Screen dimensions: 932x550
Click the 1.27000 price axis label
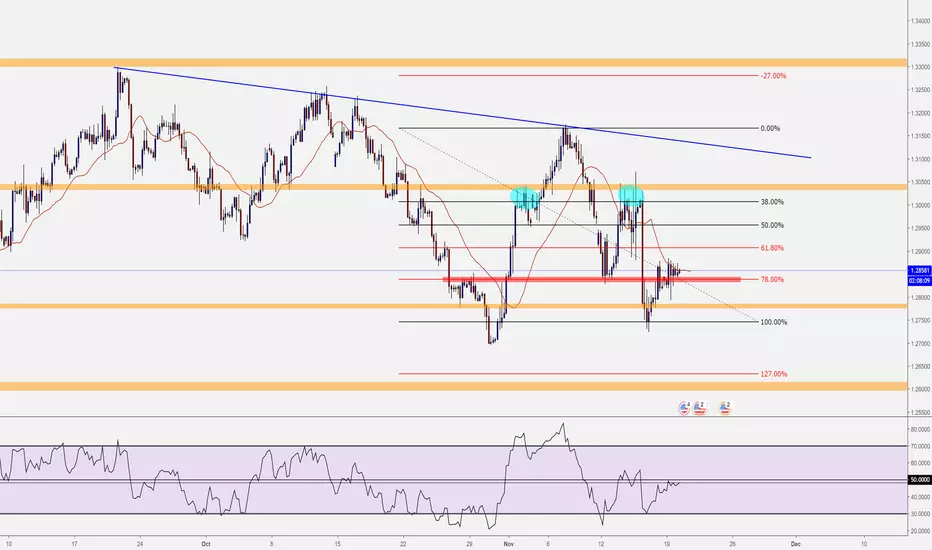click(920, 344)
